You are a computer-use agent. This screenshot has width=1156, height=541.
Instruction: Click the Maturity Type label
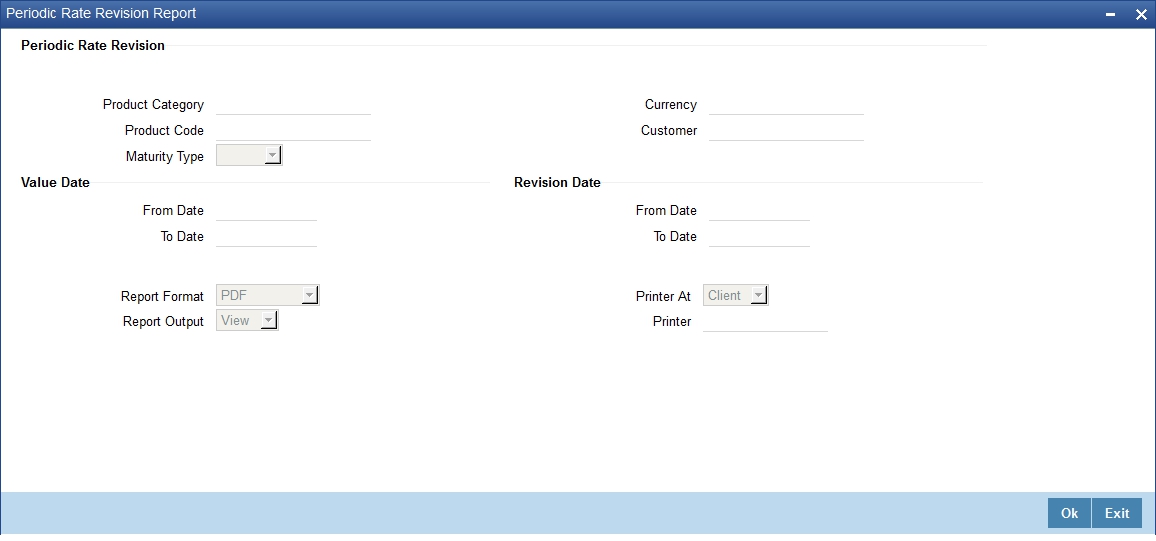(x=165, y=156)
